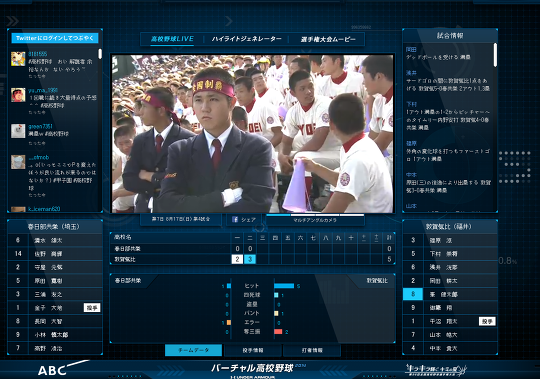Click the highlighted second inning 3 cell
This screenshot has width=540, height=379.
point(250,259)
